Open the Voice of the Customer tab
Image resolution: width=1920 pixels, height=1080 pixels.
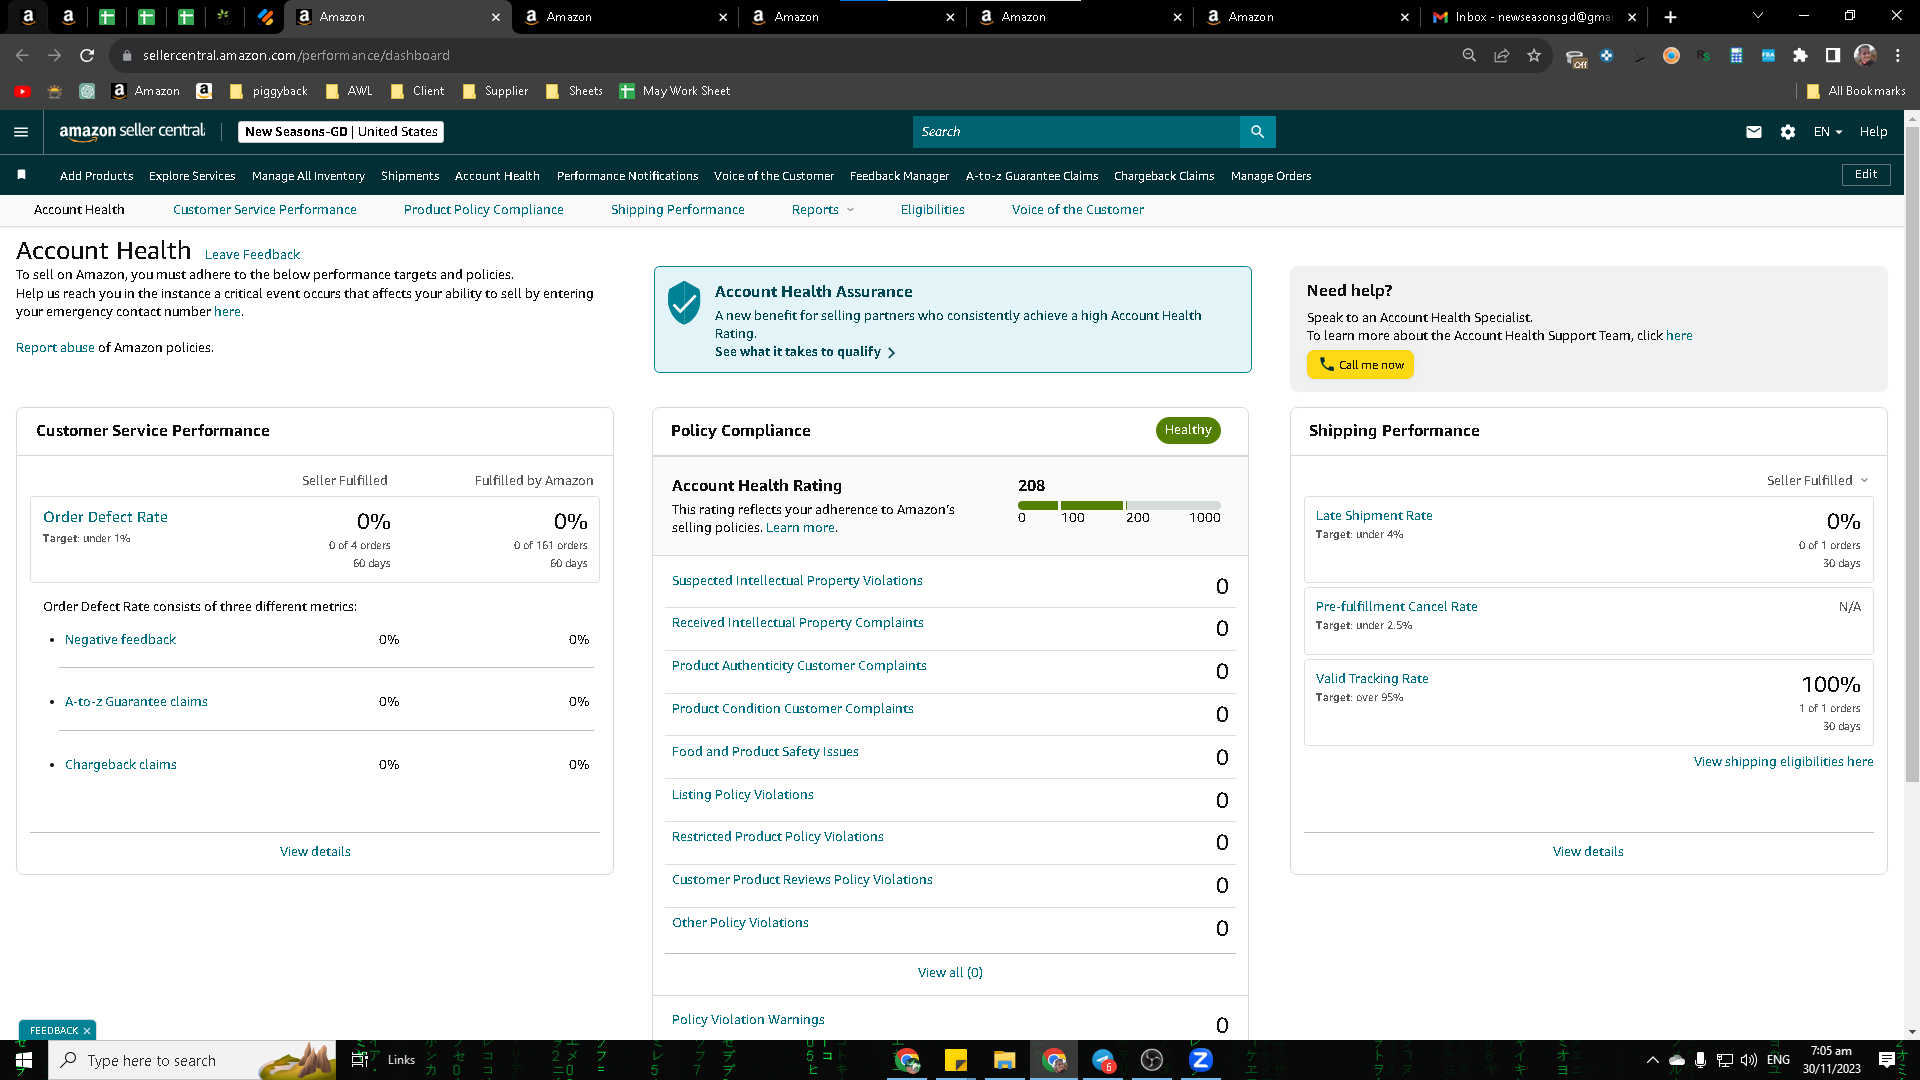pyautogui.click(x=1077, y=209)
